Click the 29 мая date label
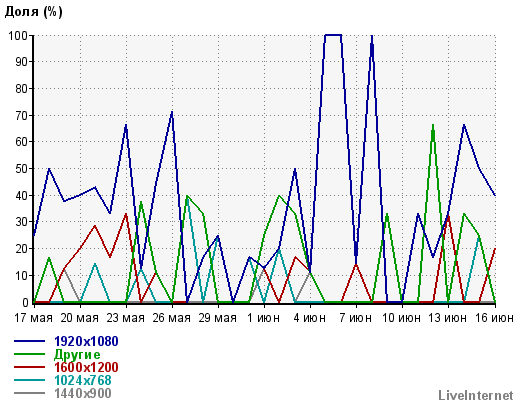Viewport: 520px width, 405px height. (x=218, y=318)
